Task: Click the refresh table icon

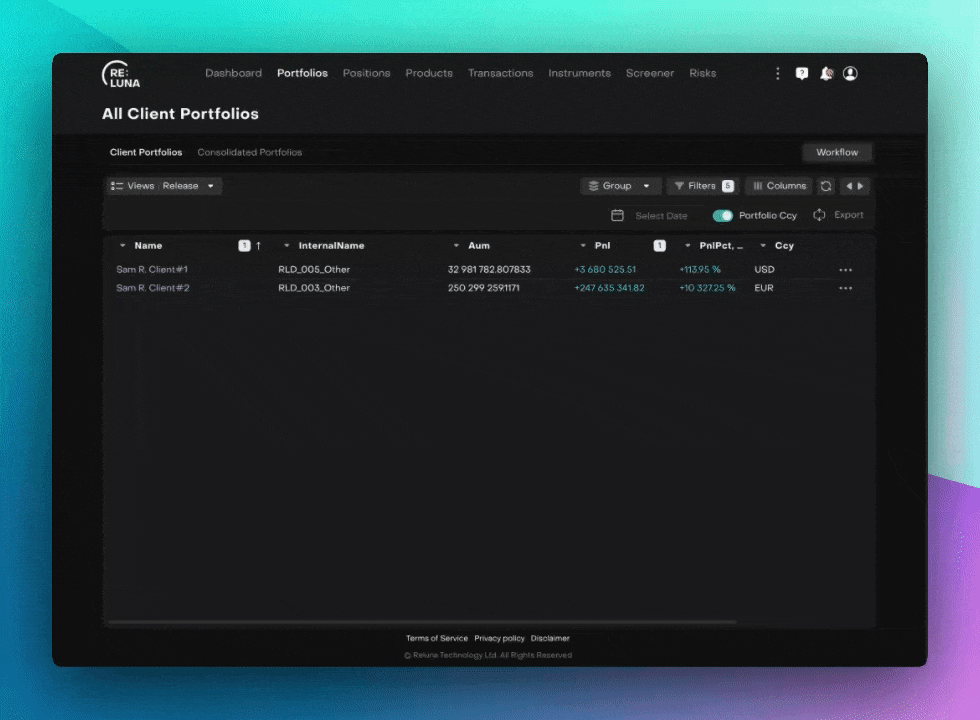Action: coord(826,186)
